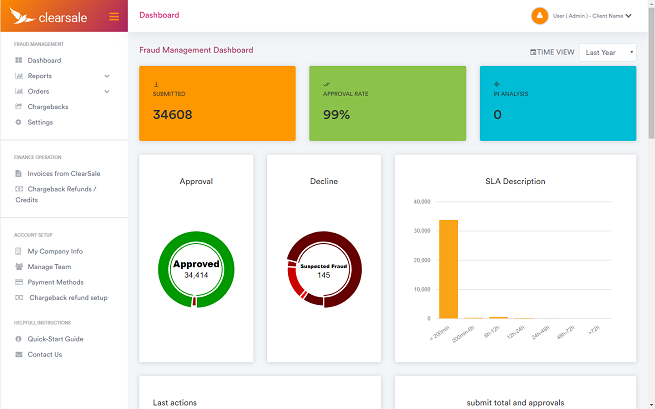655x409 pixels.
Task: Click the Fraud Management Dashboard heading
Action: click(196, 50)
